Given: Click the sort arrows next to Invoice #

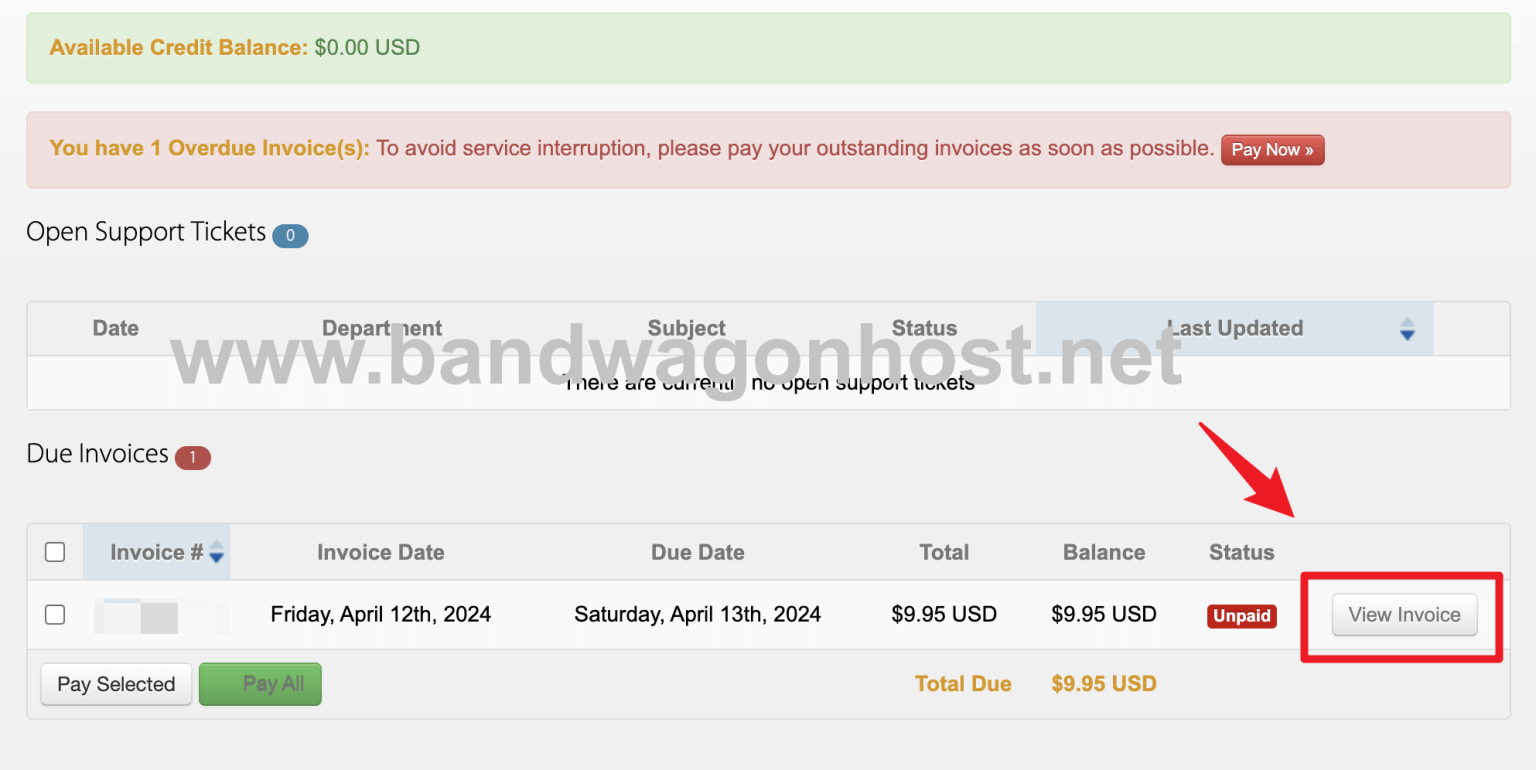Looking at the screenshot, I should 216,553.
